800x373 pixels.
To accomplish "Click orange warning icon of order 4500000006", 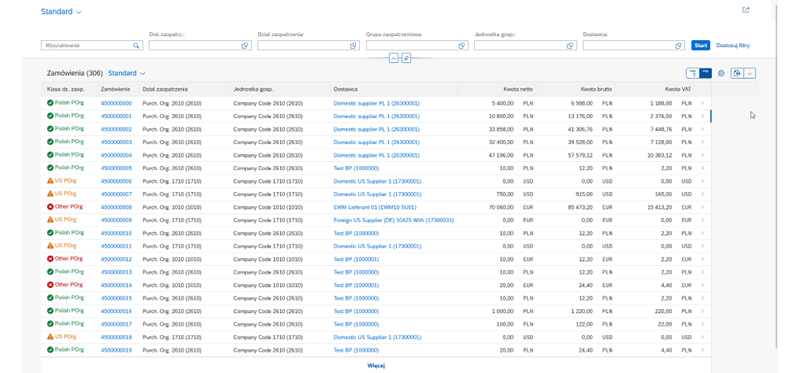I will (50, 181).
